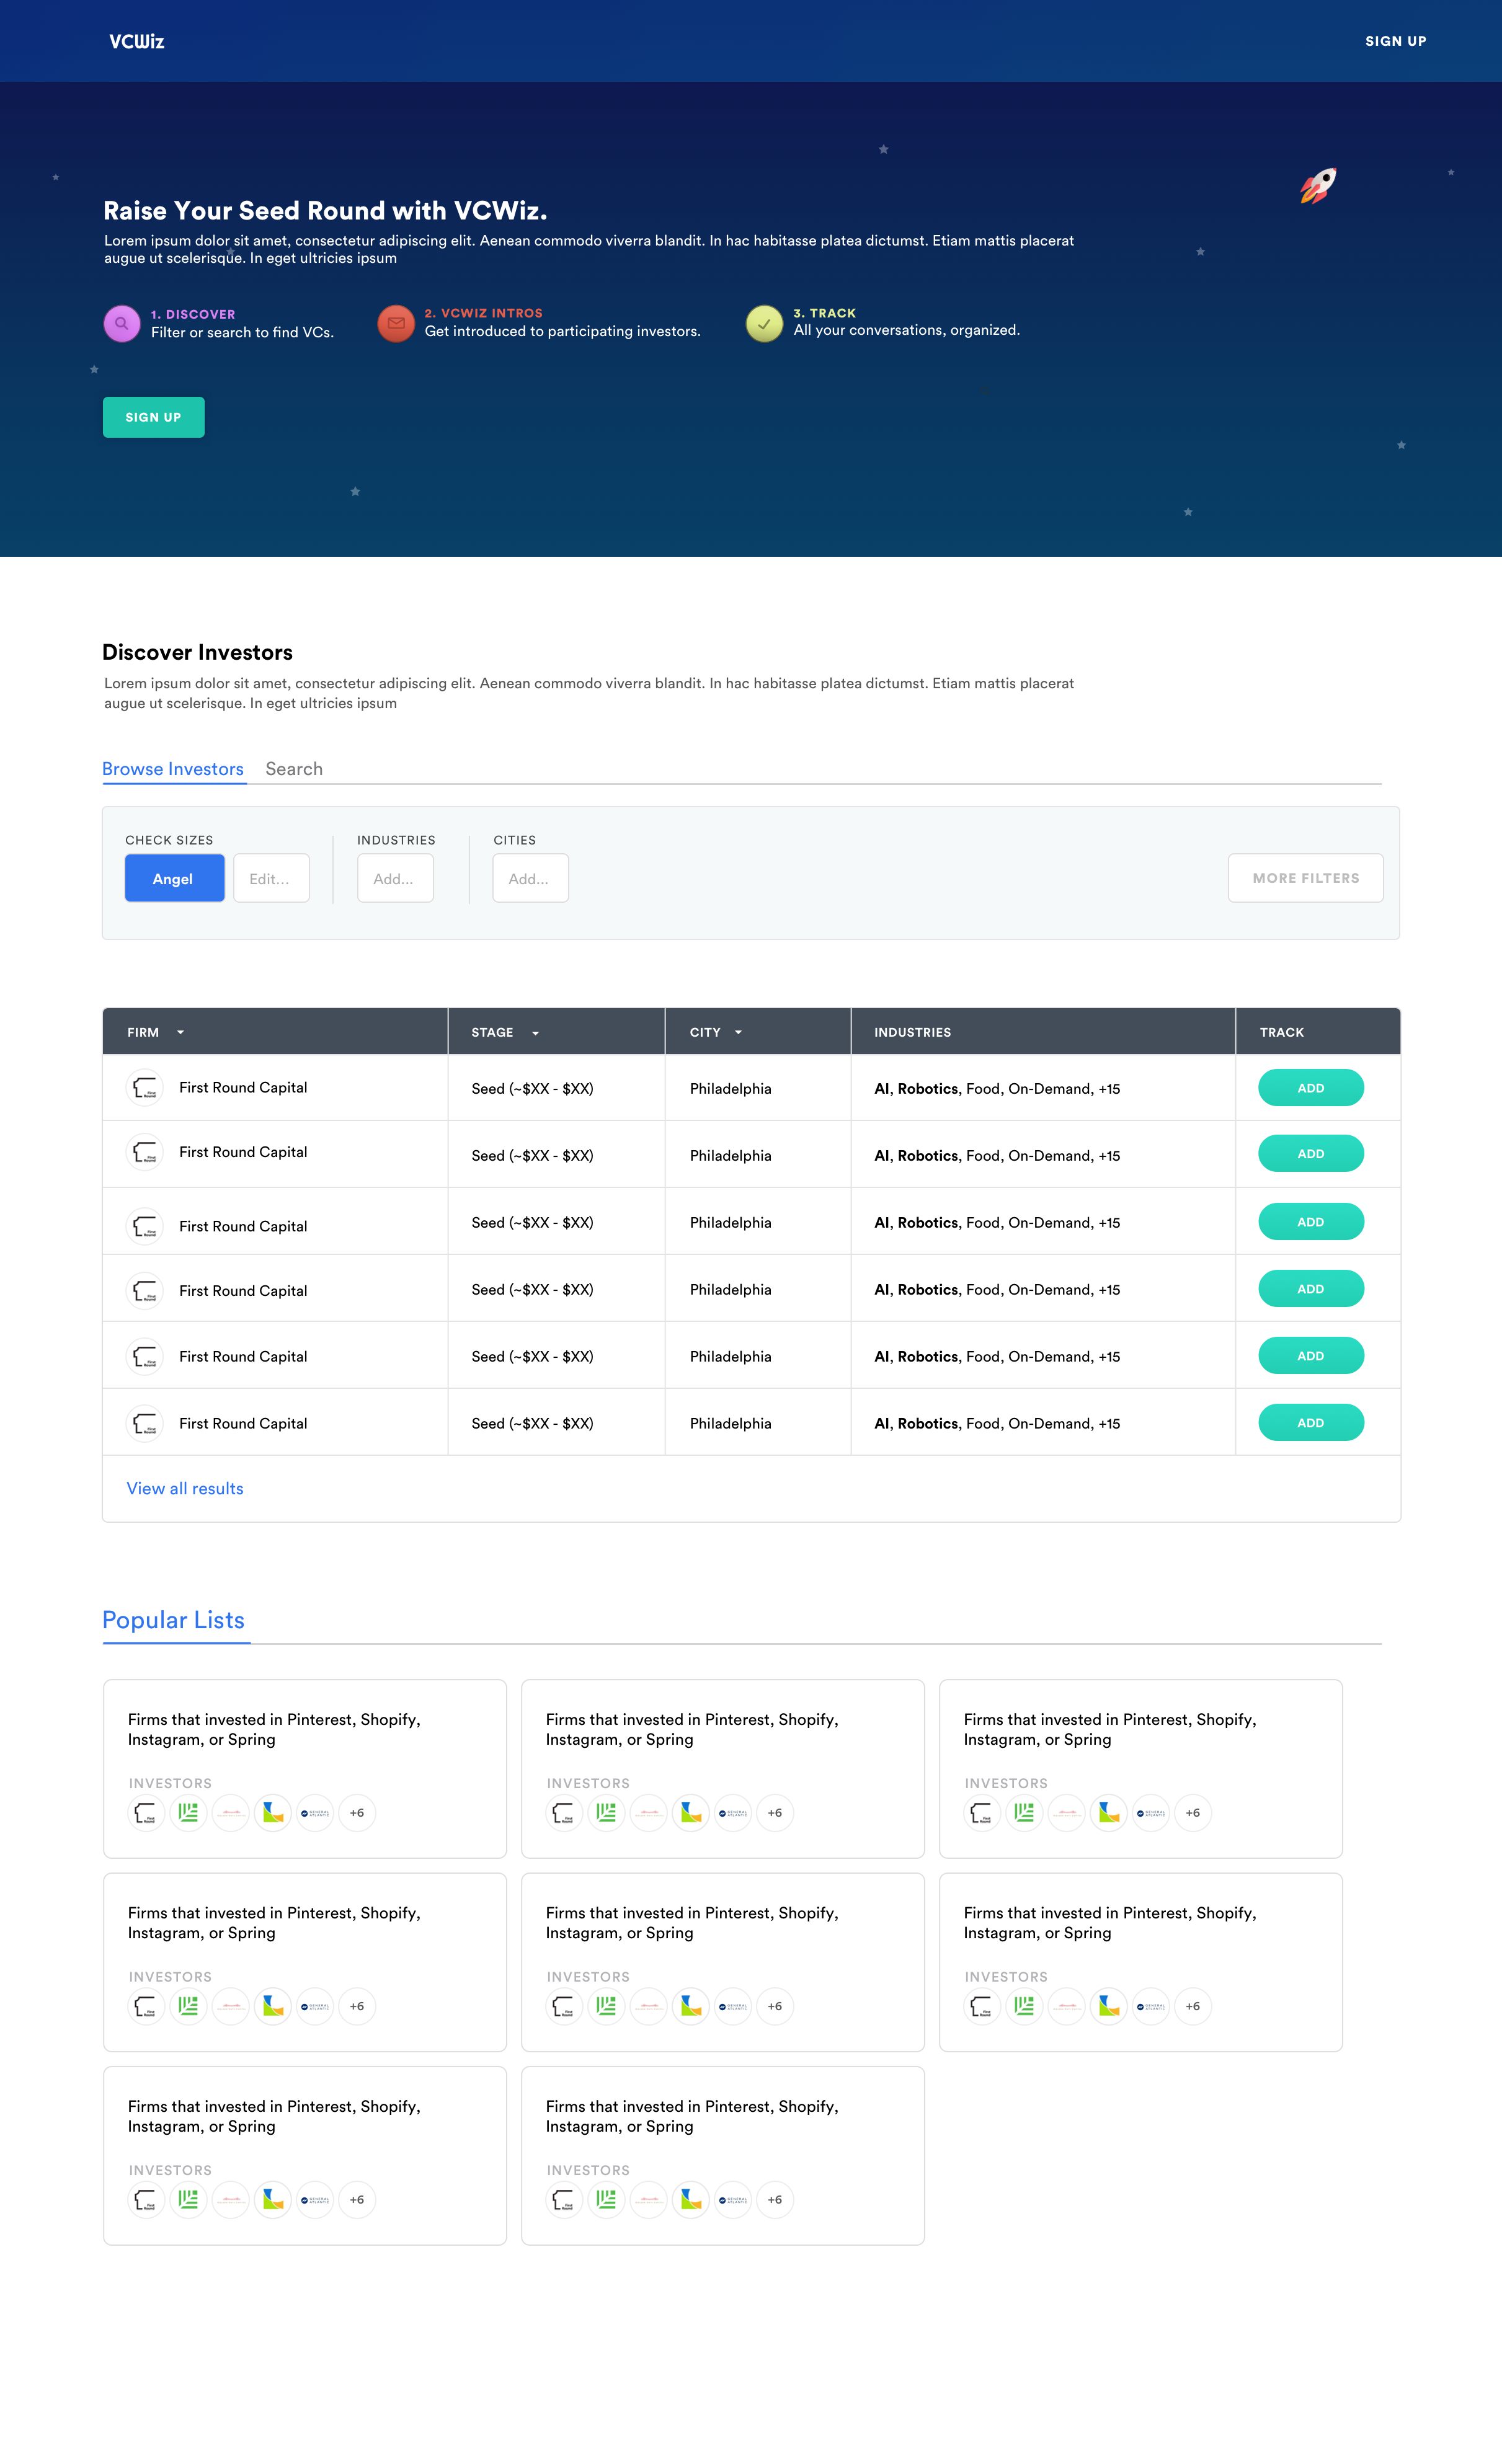Click Add for the last table row
Screen dimensions: 1502x2464
1310,1422
